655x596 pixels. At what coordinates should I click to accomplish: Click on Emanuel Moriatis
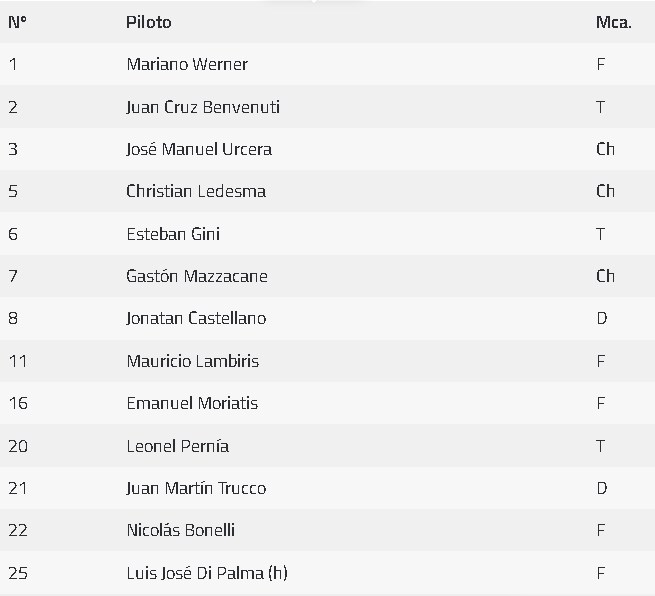pyautogui.click(x=192, y=403)
